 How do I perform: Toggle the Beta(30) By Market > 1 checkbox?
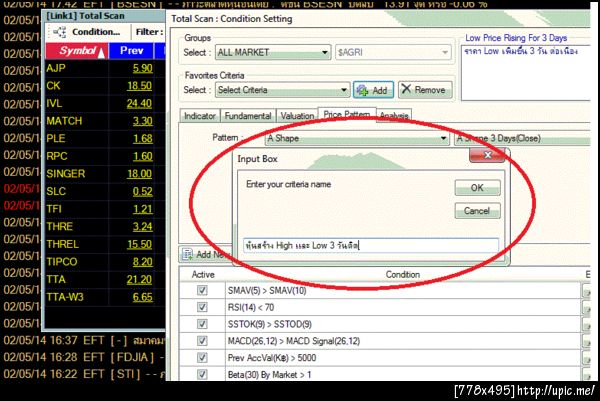point(202,374)
